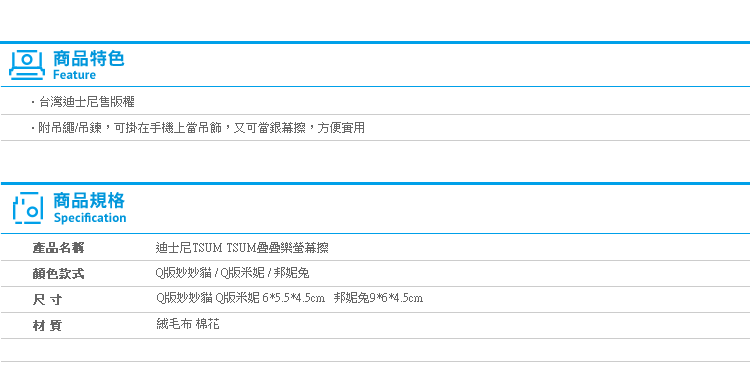Click the 又可當銀幕擦 phrase in features

pyautogui.click(x=269, y=128)
